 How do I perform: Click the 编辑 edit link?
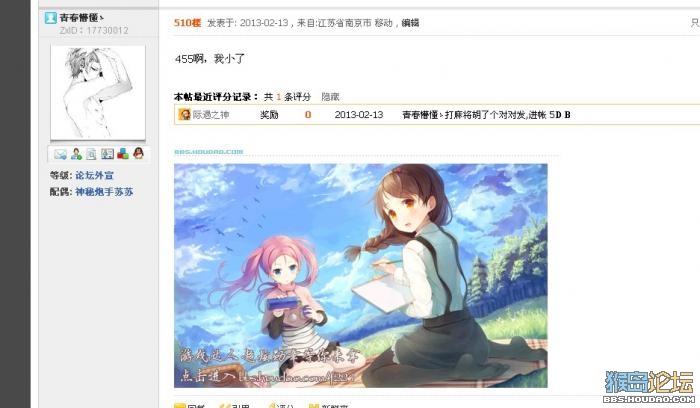coord(410,23)
